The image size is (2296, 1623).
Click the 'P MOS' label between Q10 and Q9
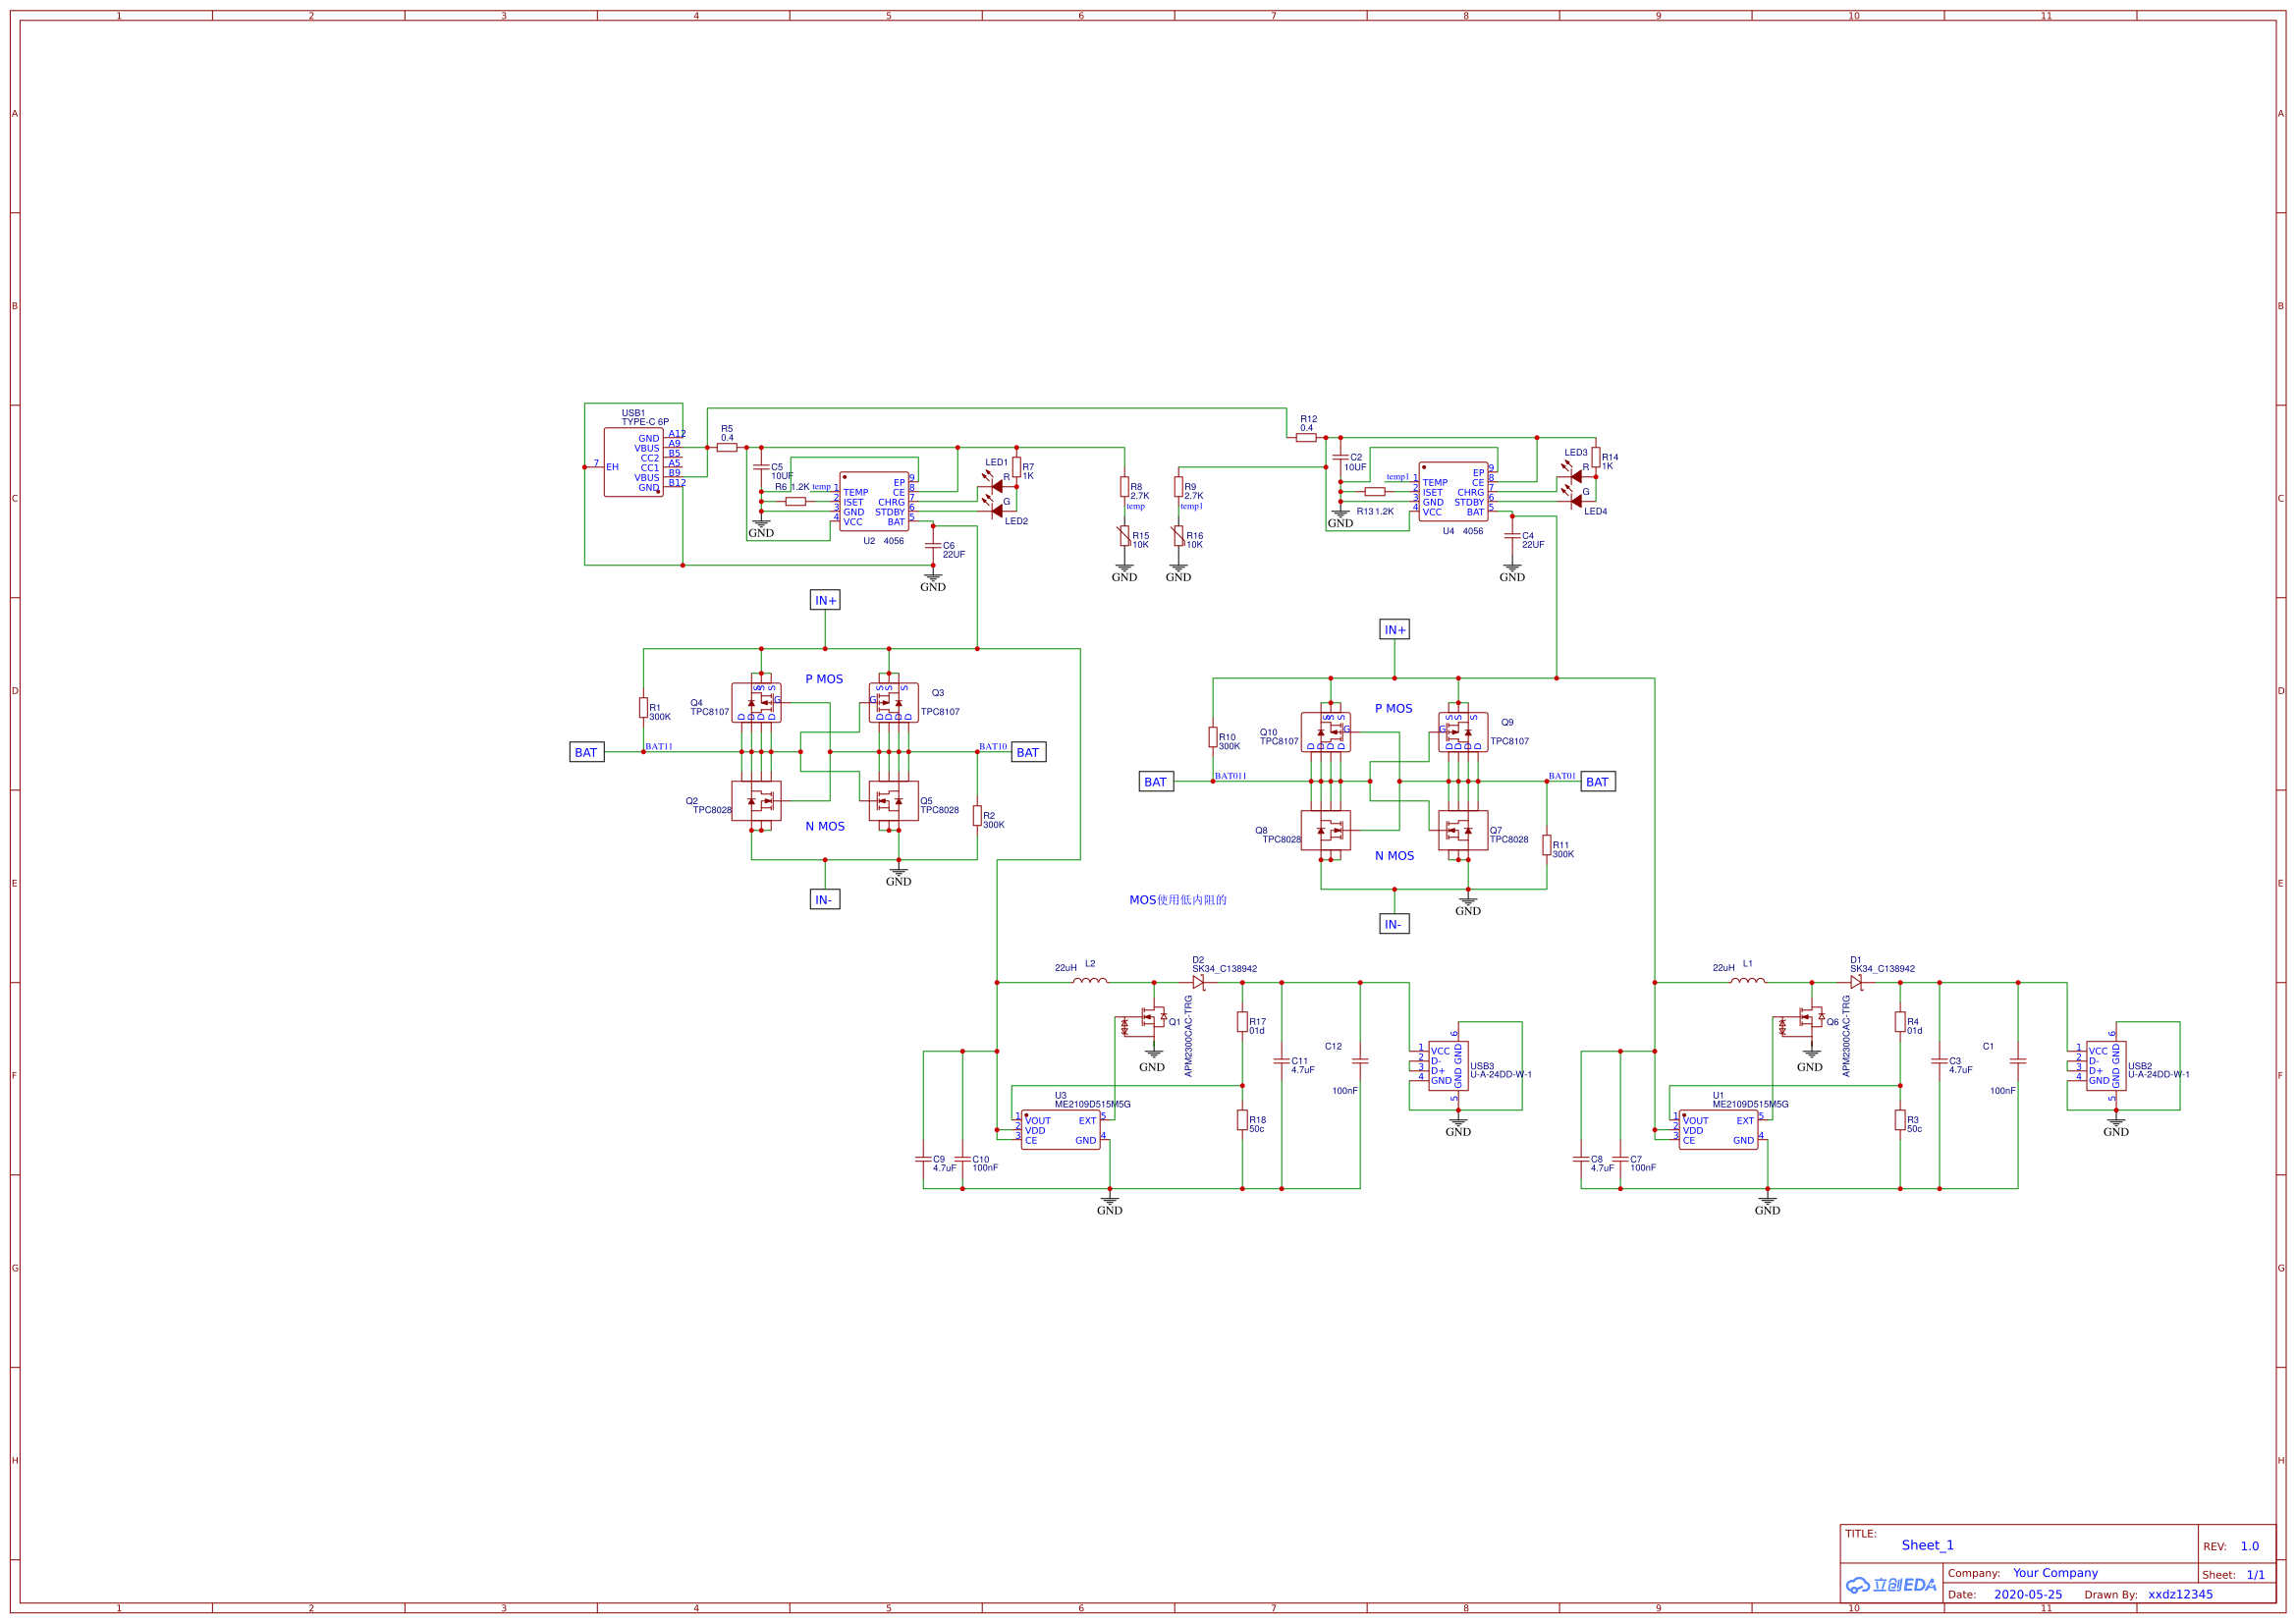(1393, 708)
